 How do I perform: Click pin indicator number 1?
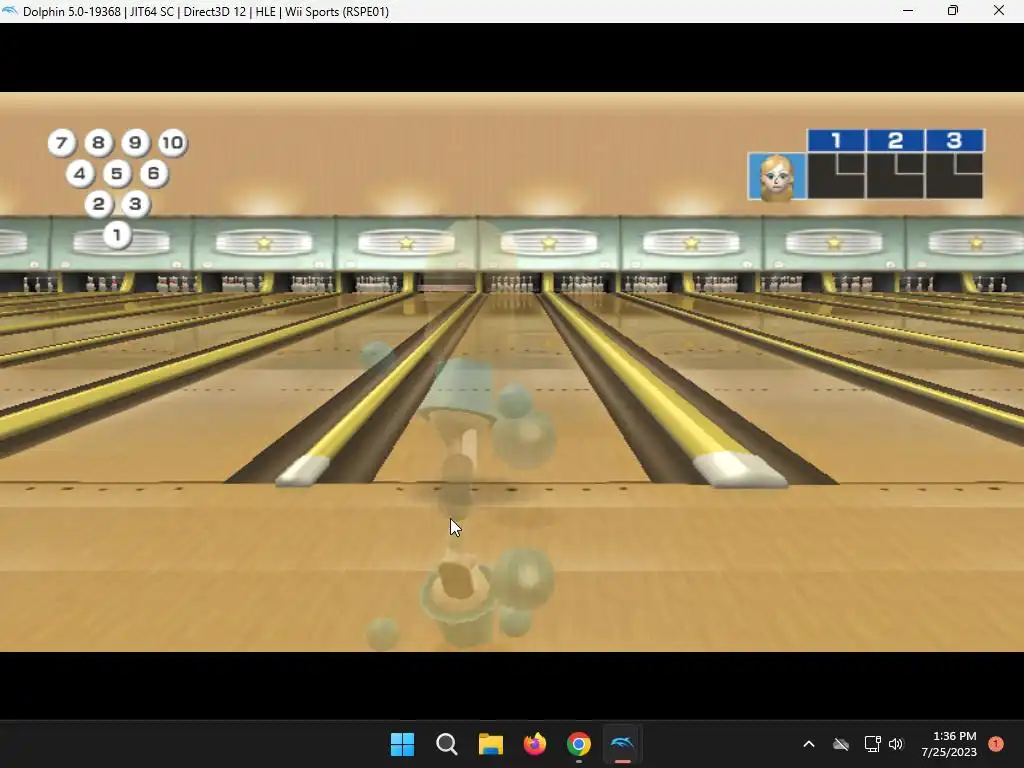point(117,234)
